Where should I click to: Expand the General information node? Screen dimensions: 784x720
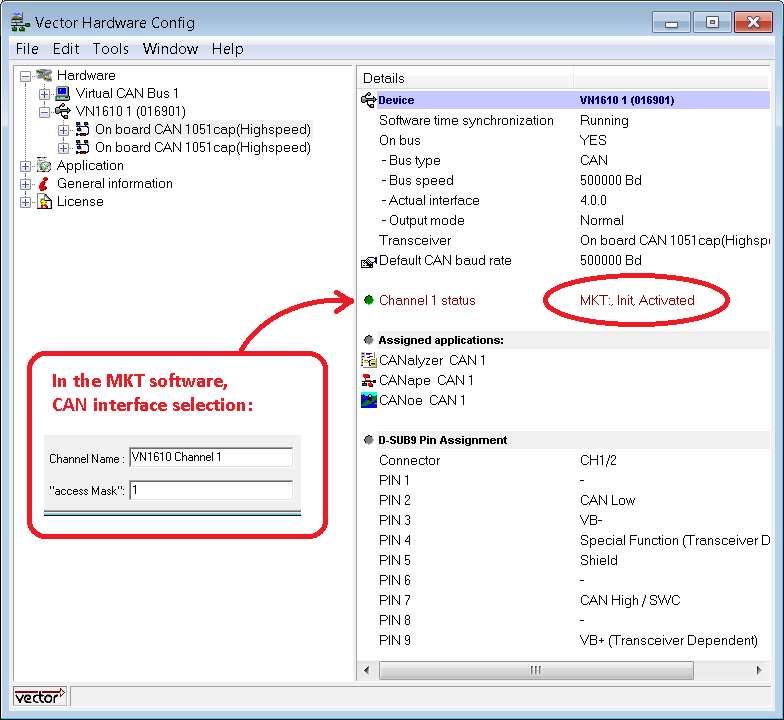click(x=25, y=184)
